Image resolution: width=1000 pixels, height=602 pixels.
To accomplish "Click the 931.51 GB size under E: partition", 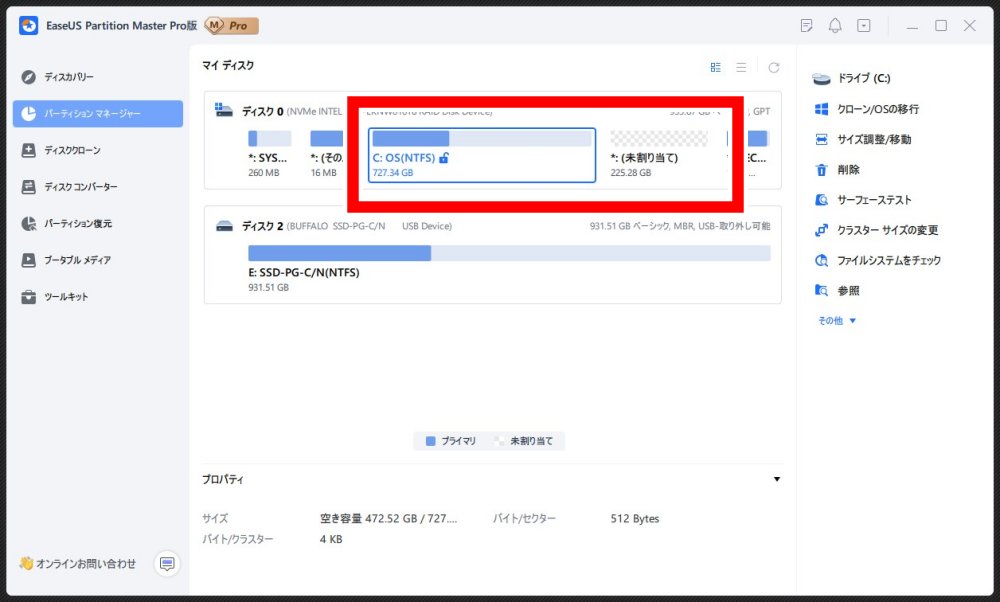I will coord(268,288).
